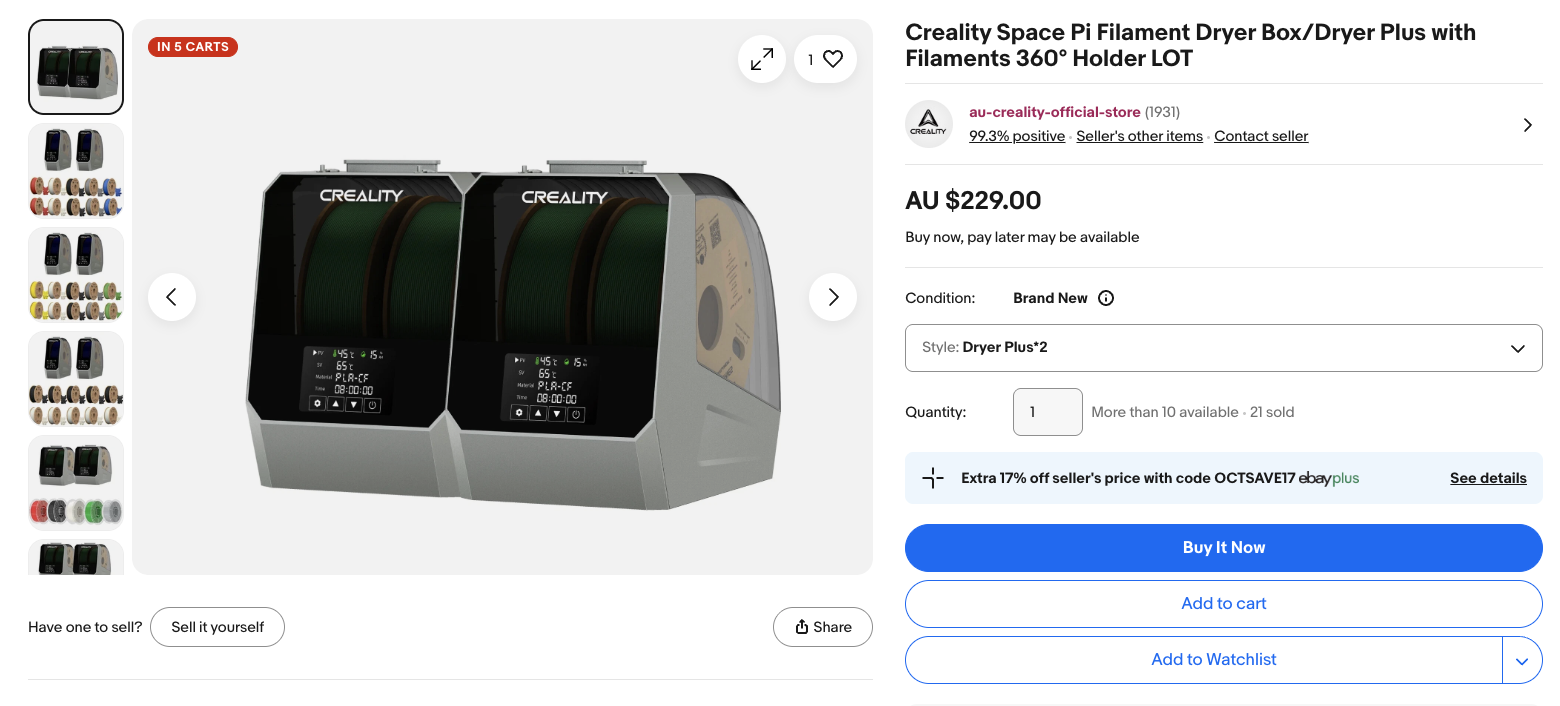The width and height of the screenshot is (1560, 706).
Task: Click the Sell it yourself button
Action: pyautogui.click(x=217, y=627)
